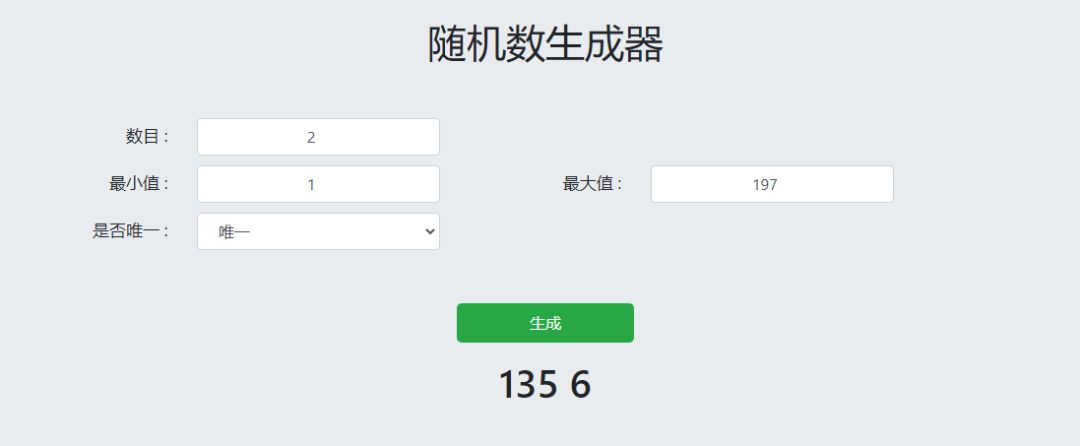This screenshot has width=1080, height=446.
Task: Click the generated number 6
Action: [581, 385]
